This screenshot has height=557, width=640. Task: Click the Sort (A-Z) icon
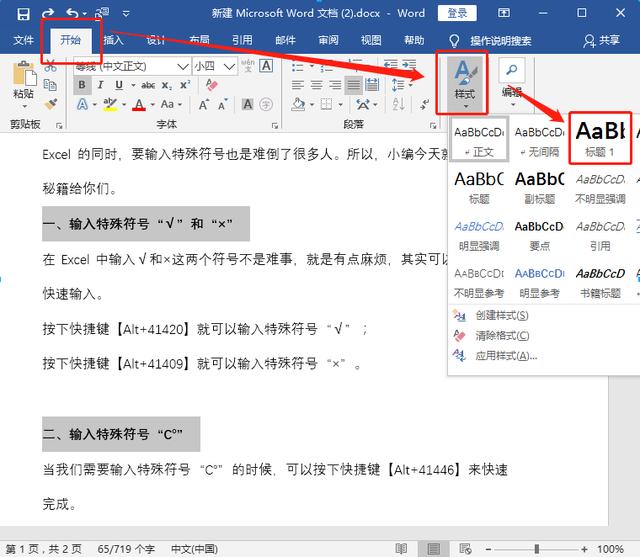(399, 104)
